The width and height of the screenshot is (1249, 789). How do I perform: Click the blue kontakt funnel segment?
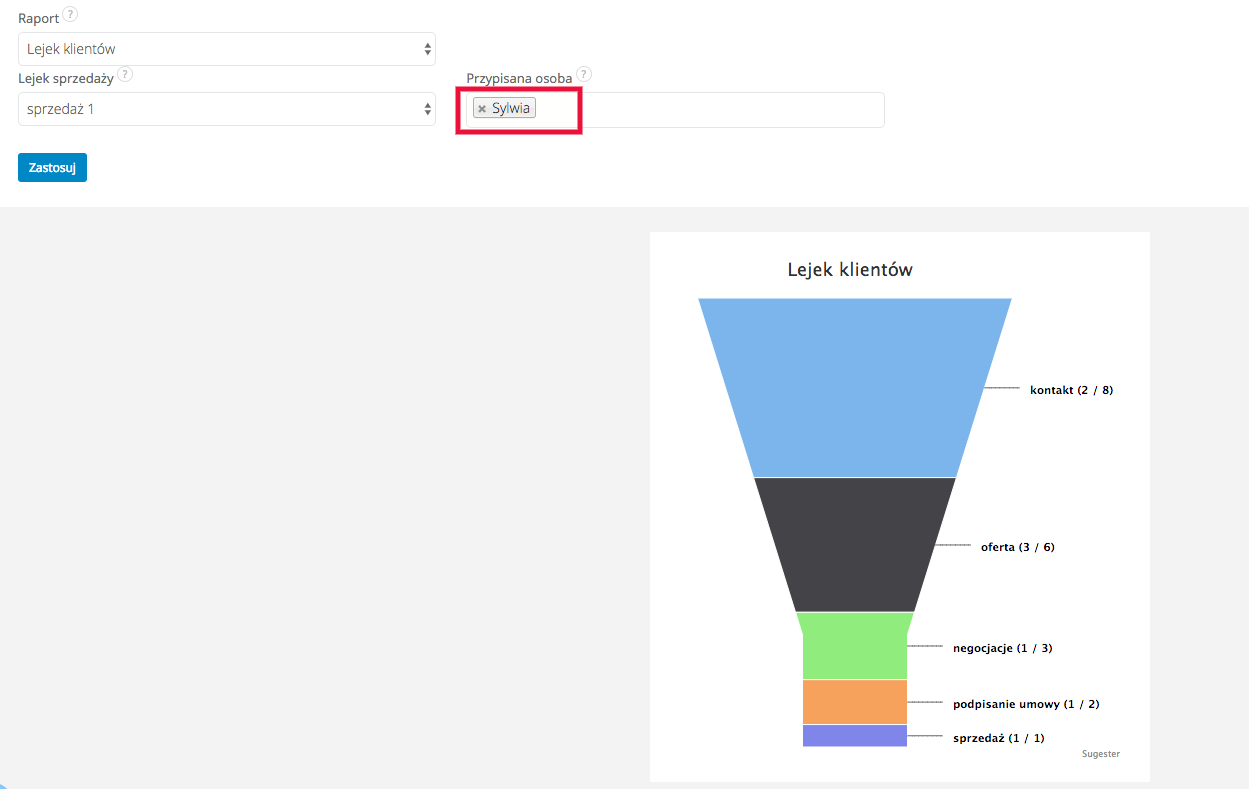click(855, 388)
